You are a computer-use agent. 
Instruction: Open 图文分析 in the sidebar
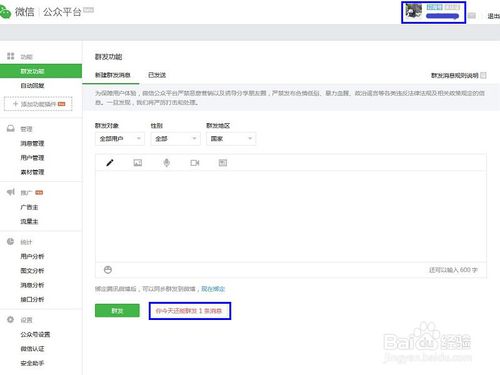click(32, 271)
